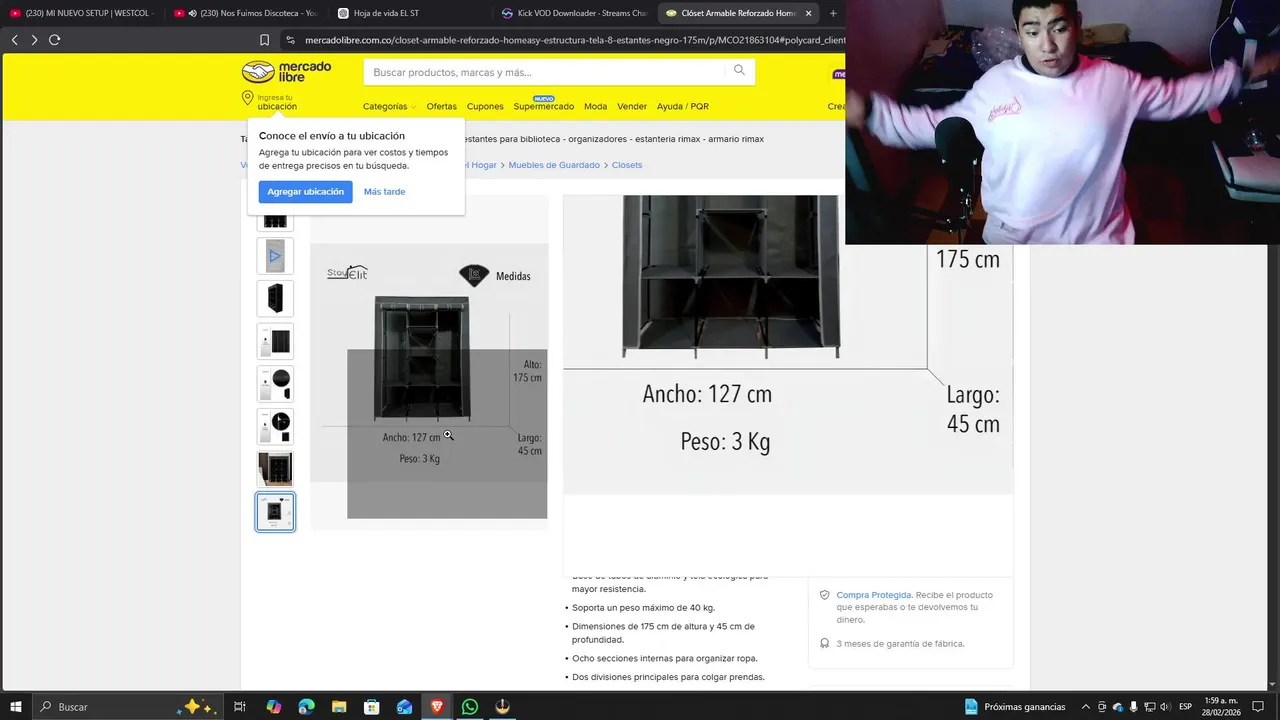Click the warranty ribbon icon
This screenshot has width=1280, height=720.
[825, 644]
